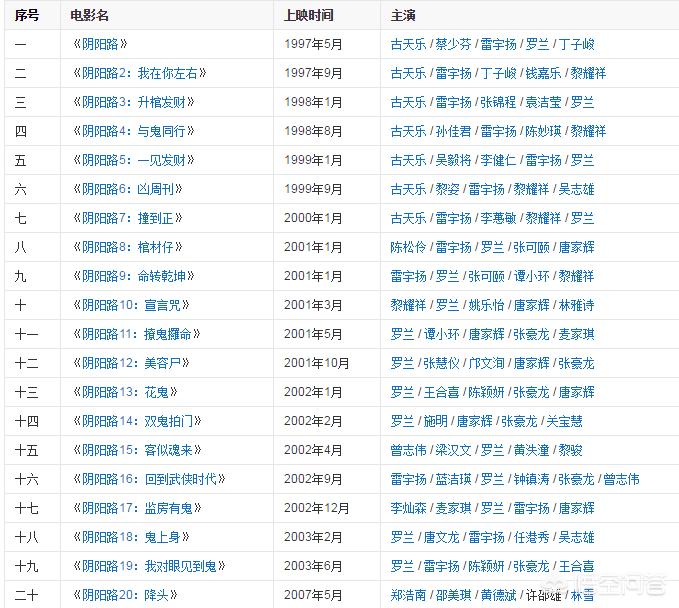Image resolution: width=679 pixels, height=608 pixels.
Task: Open 阴阳路11：撩鬼攞命 movie link
Action: pos(136,334)
